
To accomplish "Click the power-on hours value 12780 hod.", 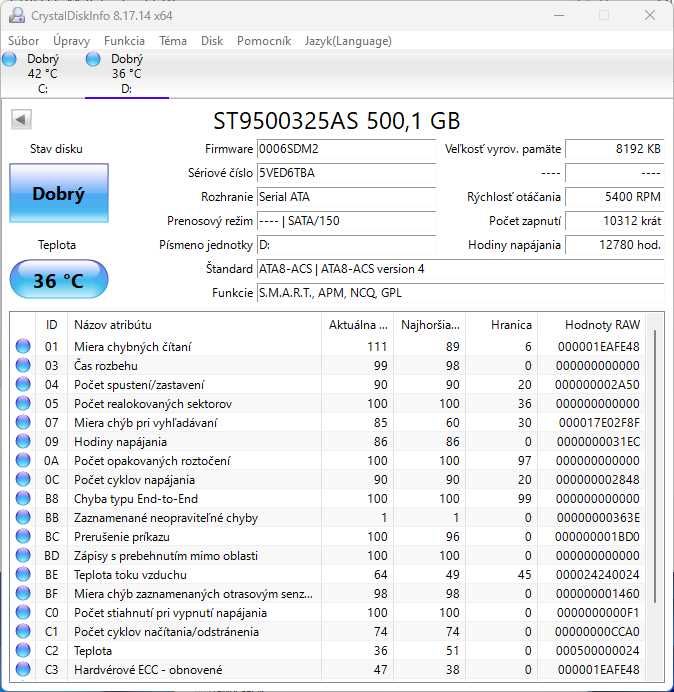I will tap(614, 245).
